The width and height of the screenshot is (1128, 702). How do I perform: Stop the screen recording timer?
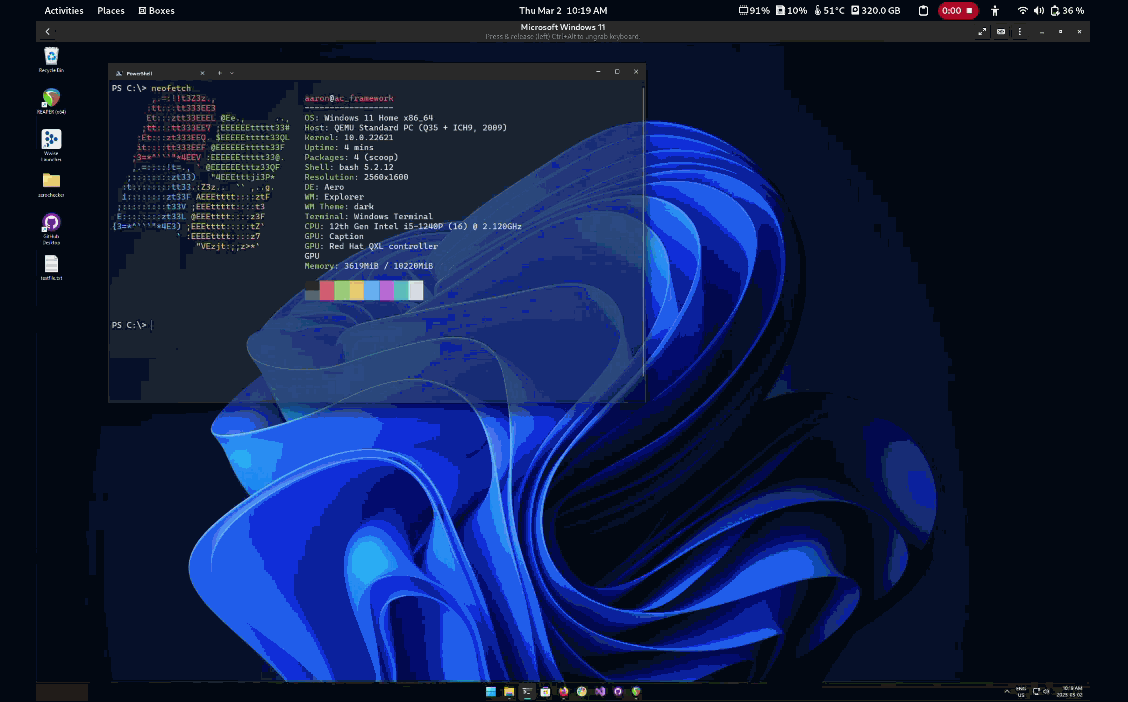[958, 11]
